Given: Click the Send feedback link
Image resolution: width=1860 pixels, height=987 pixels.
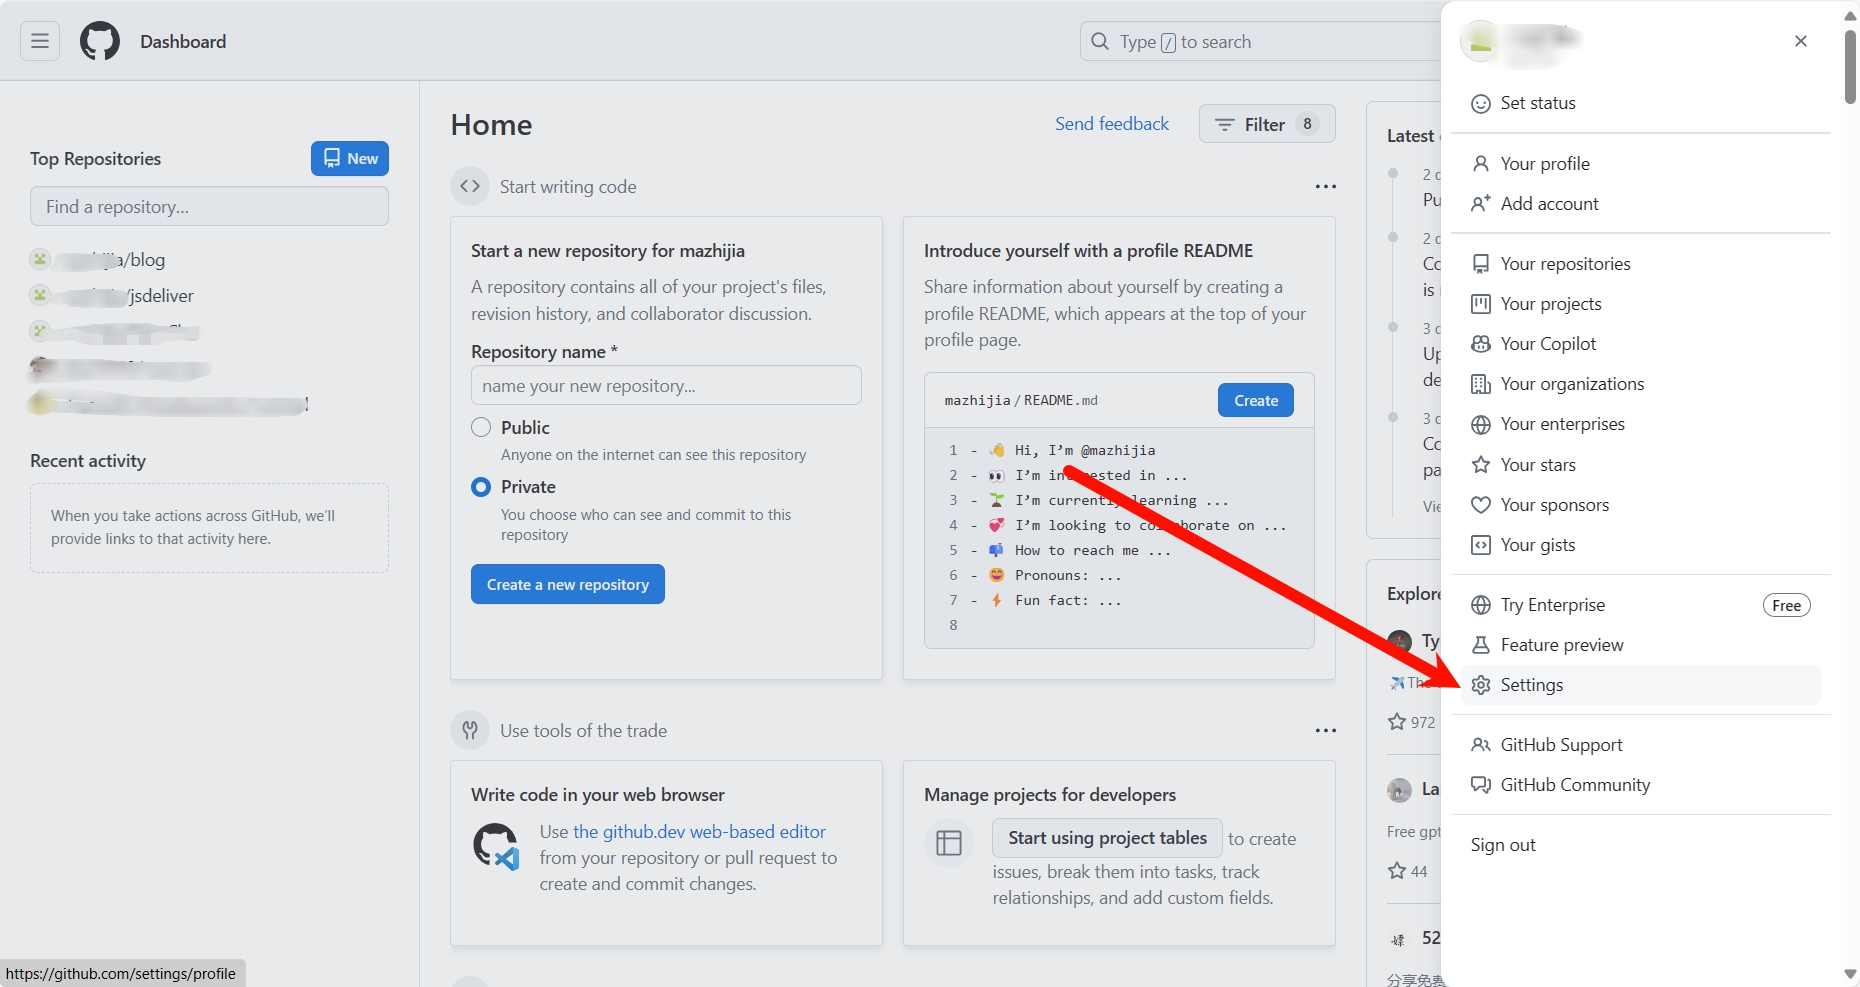Looking at the screenshot, I should pyautogui.click(x=1112, y=124).
